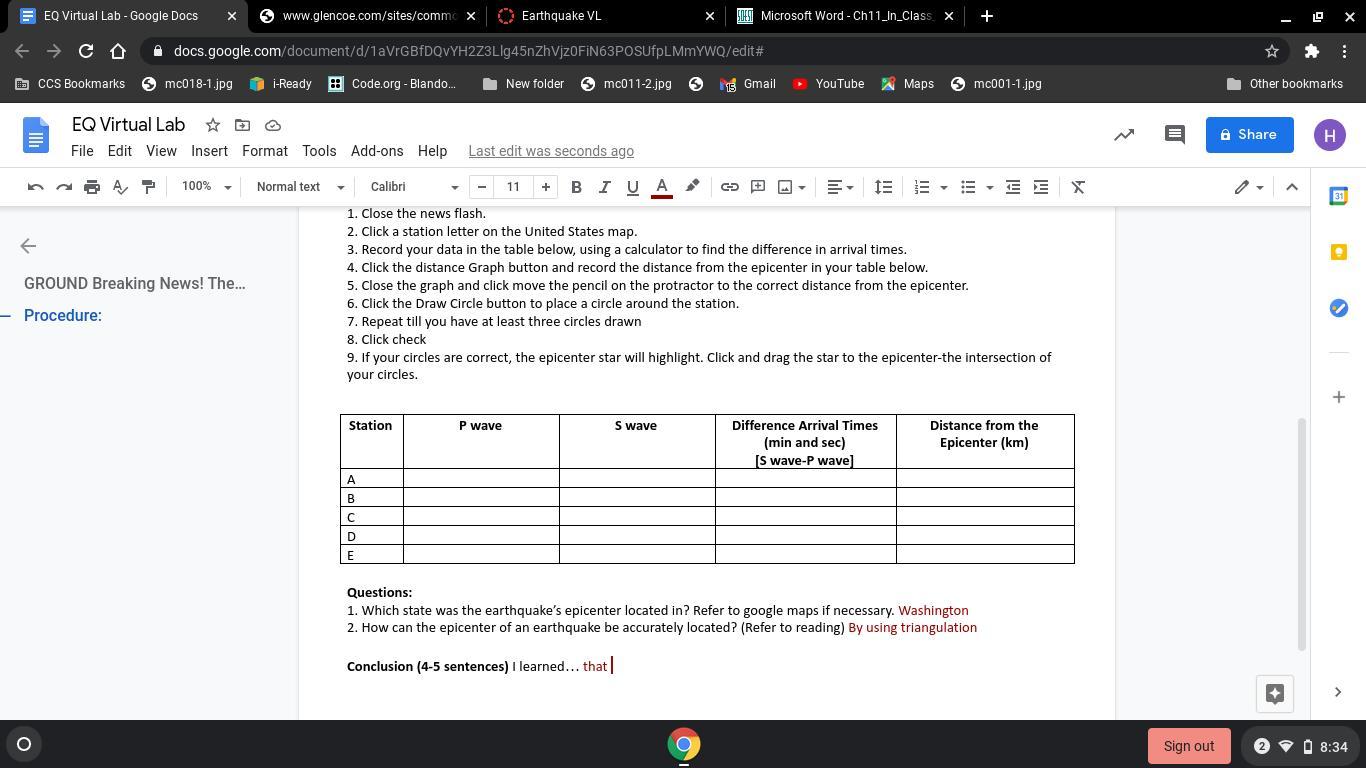This screenshot has width=1366, height=768.
Task: Click the cloud document status icon
Action: click(272, 125)
